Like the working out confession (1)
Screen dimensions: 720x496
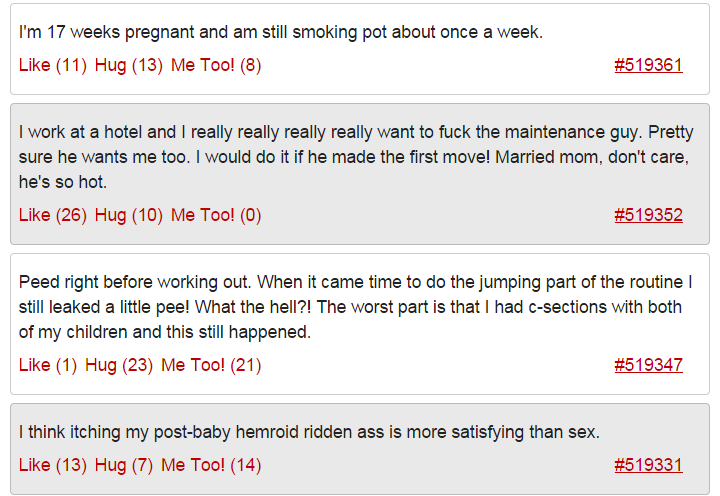(x=48, y=365)
